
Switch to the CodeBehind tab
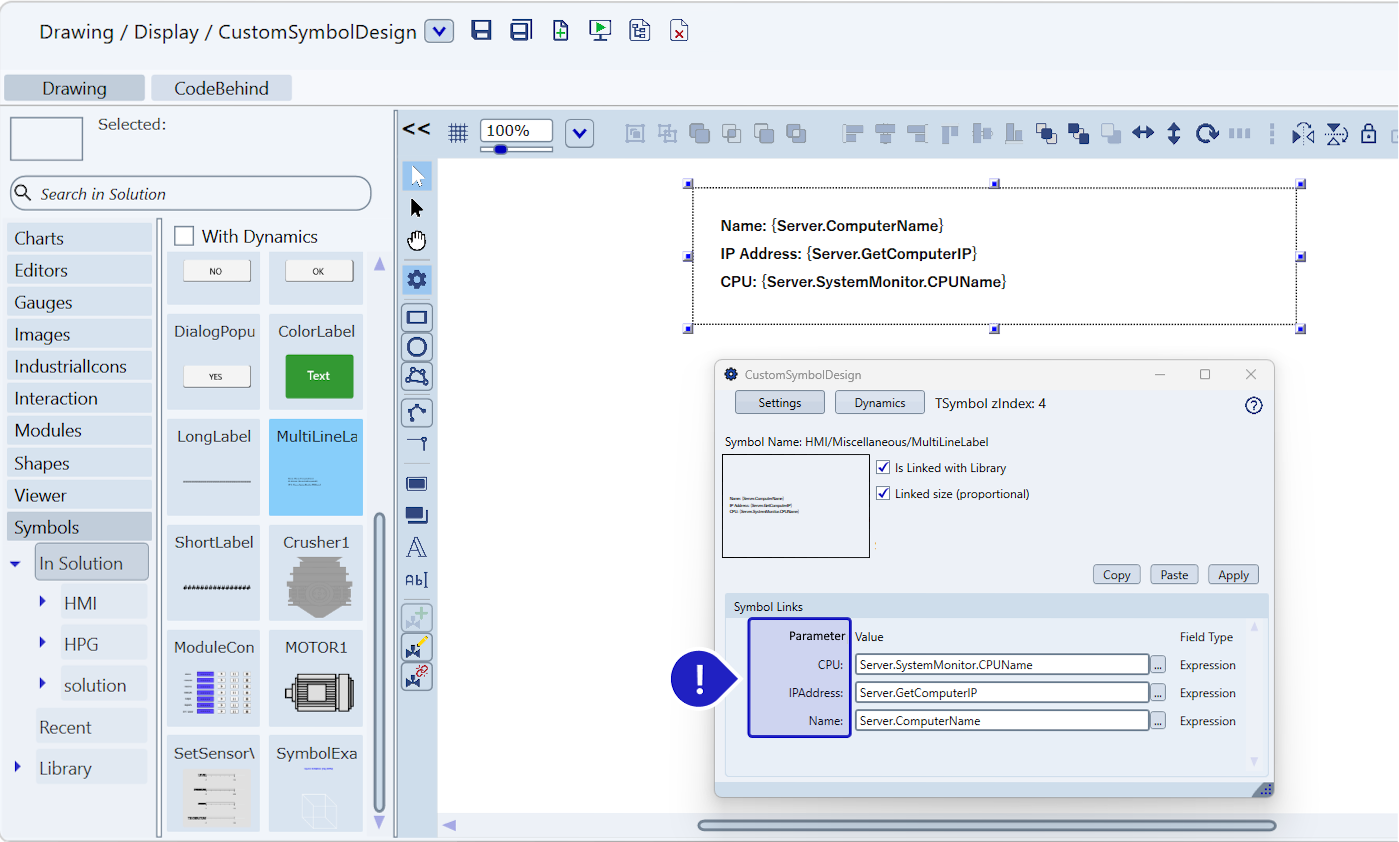click(221, 88)
